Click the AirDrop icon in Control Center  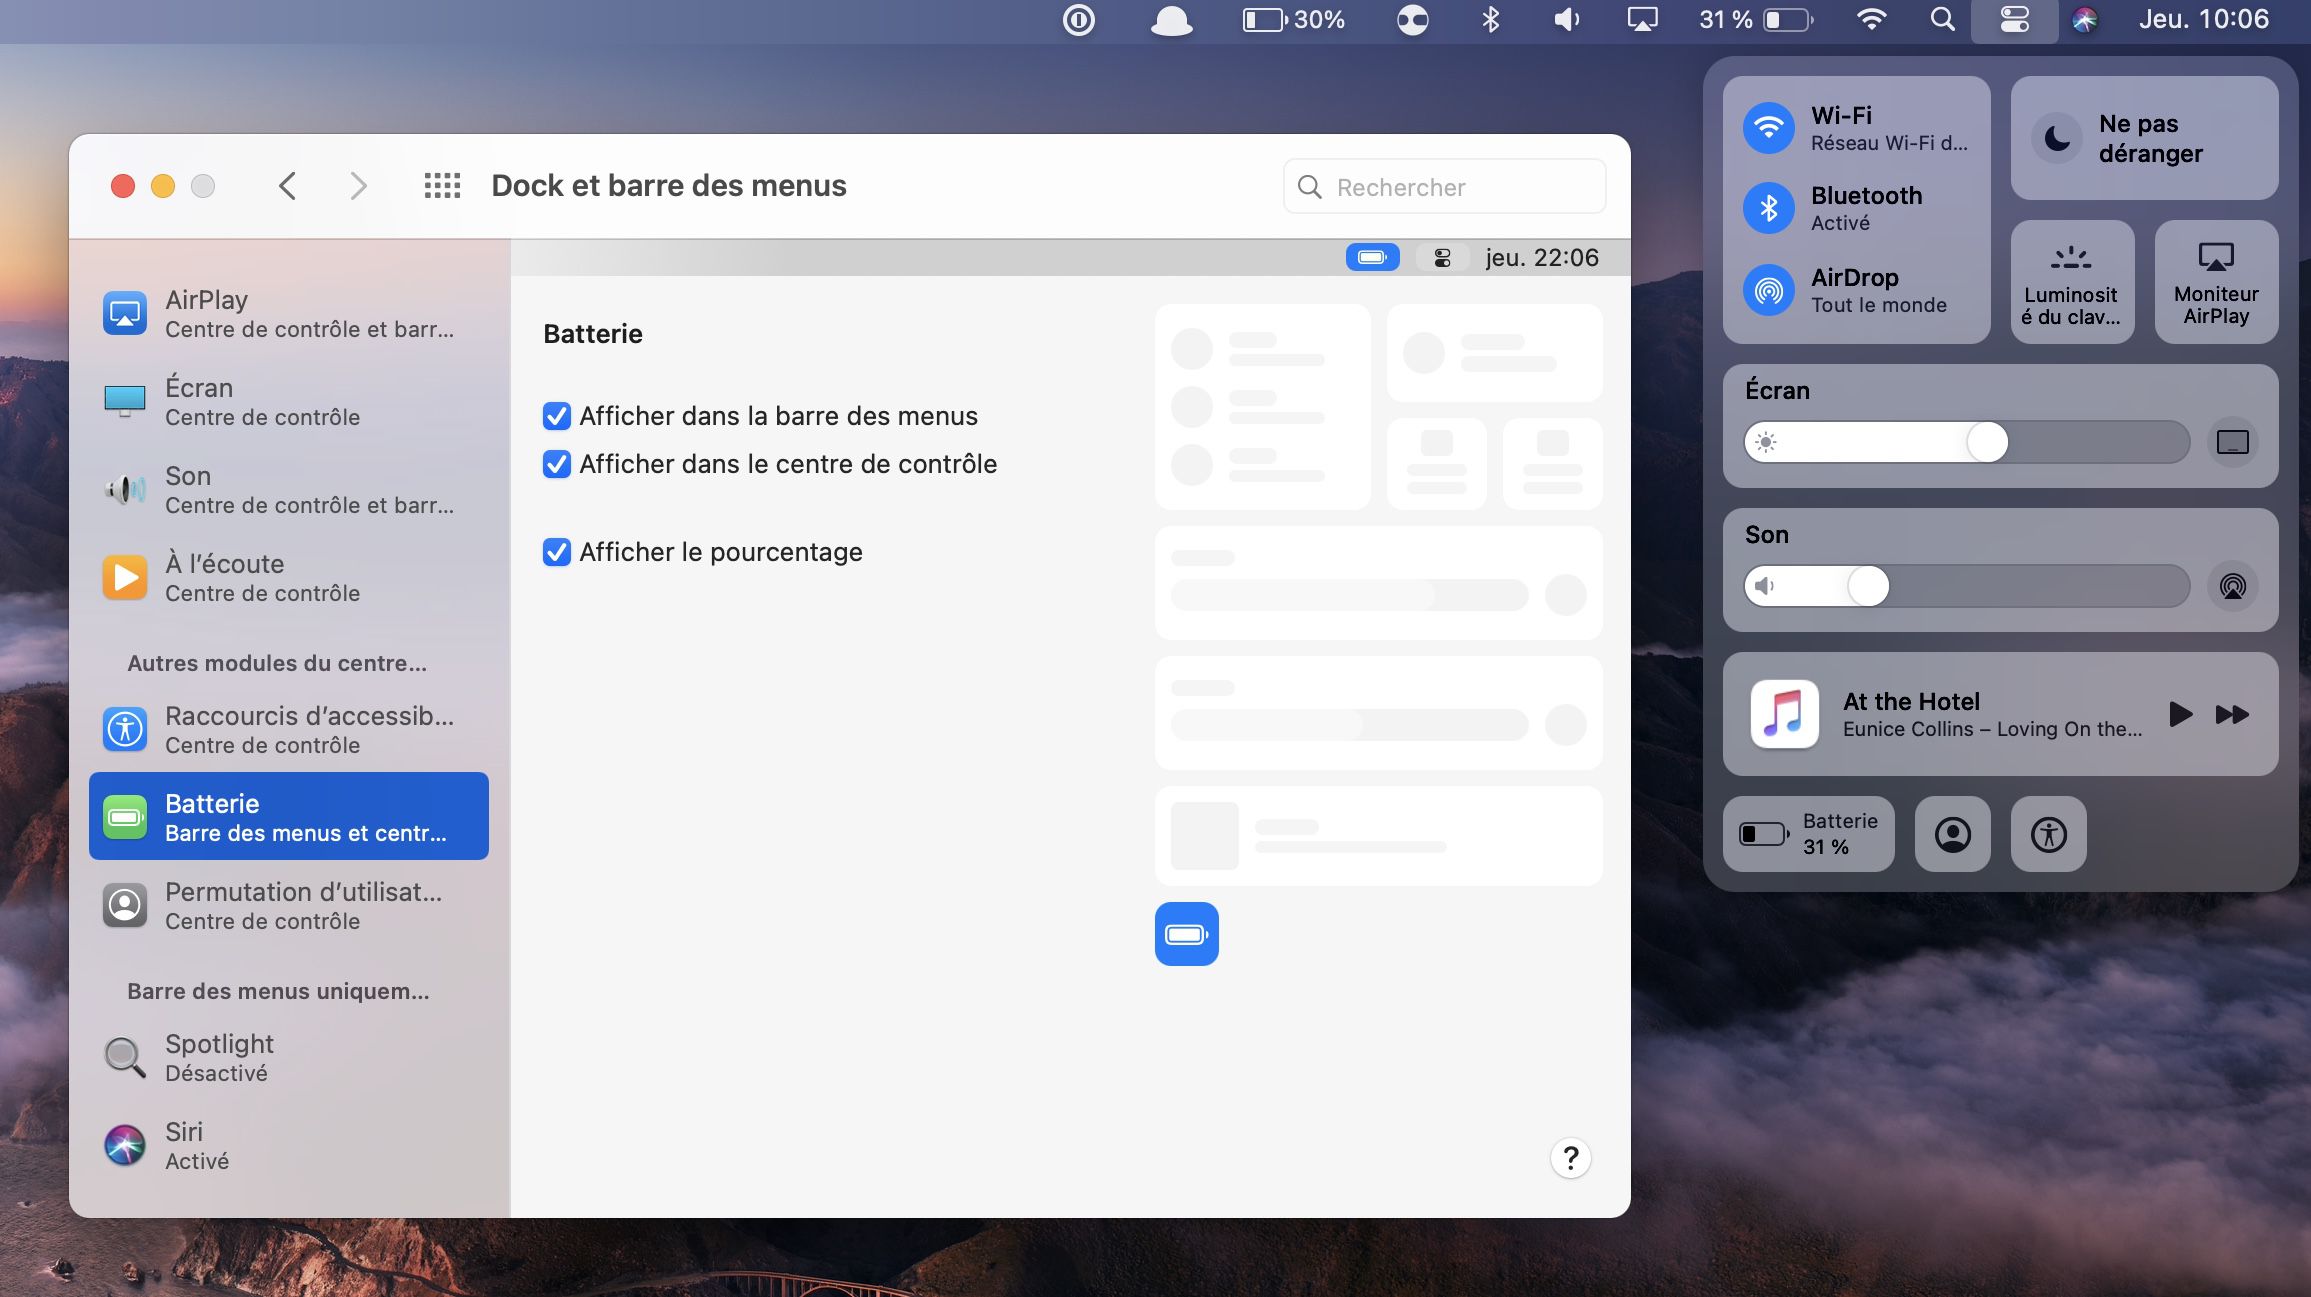(1768, 290)
